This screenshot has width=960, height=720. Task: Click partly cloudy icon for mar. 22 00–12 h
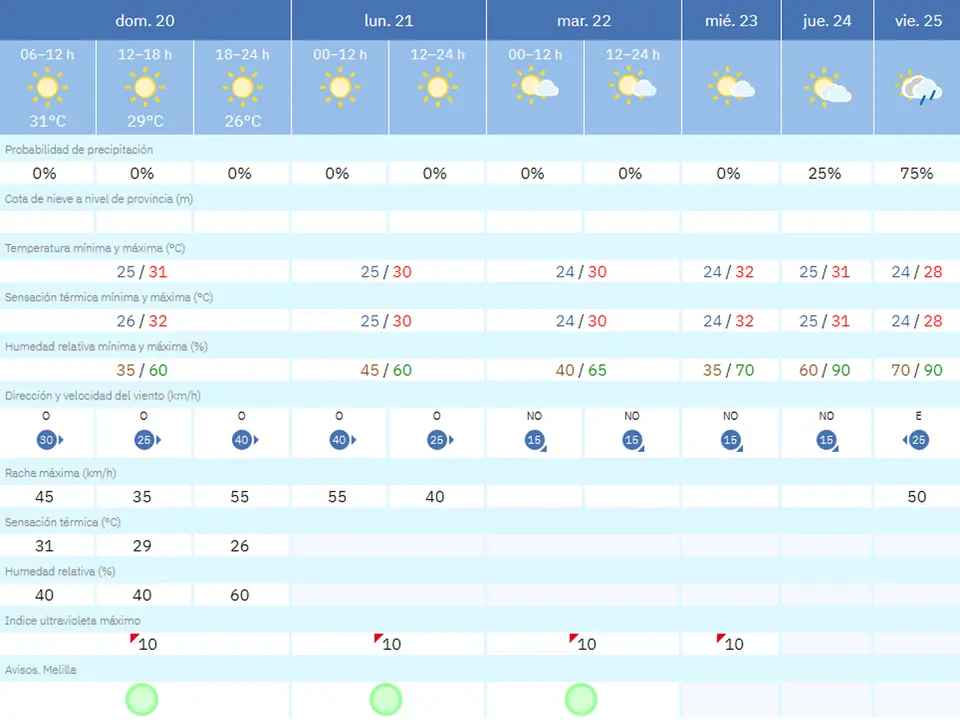[x=534, y=86]
